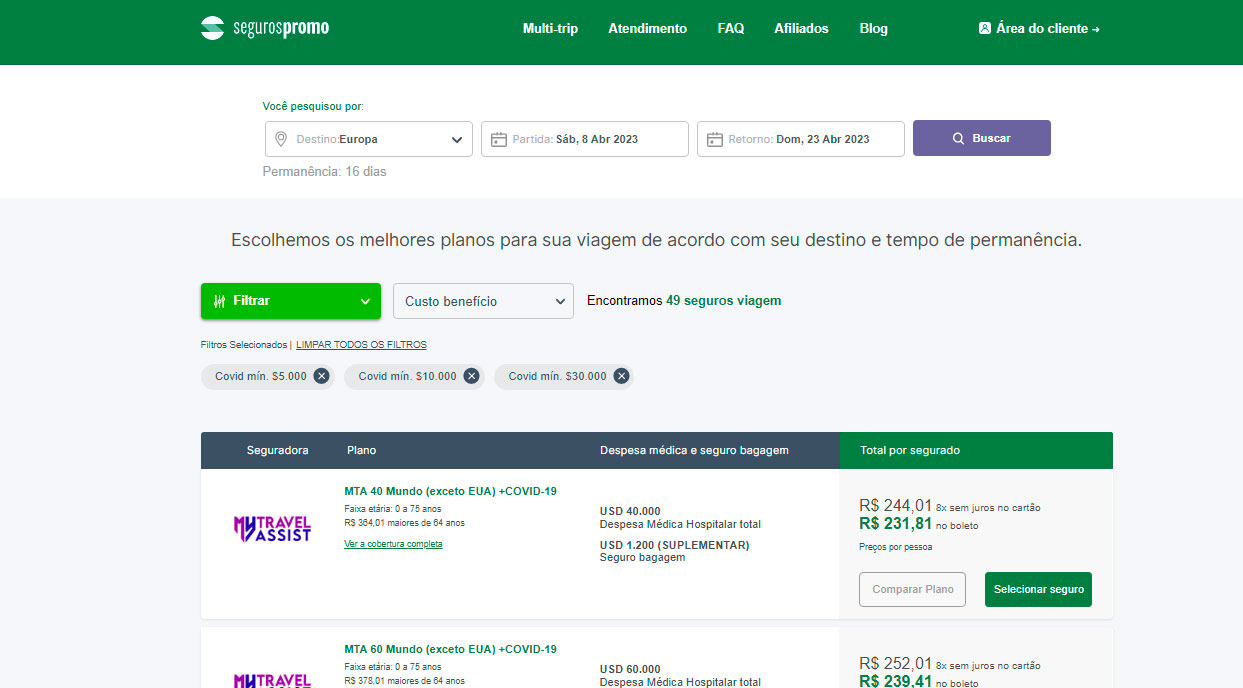Click the sliders icon on Filtrar button
The image size is (1243, 688).
coord(219,300)
